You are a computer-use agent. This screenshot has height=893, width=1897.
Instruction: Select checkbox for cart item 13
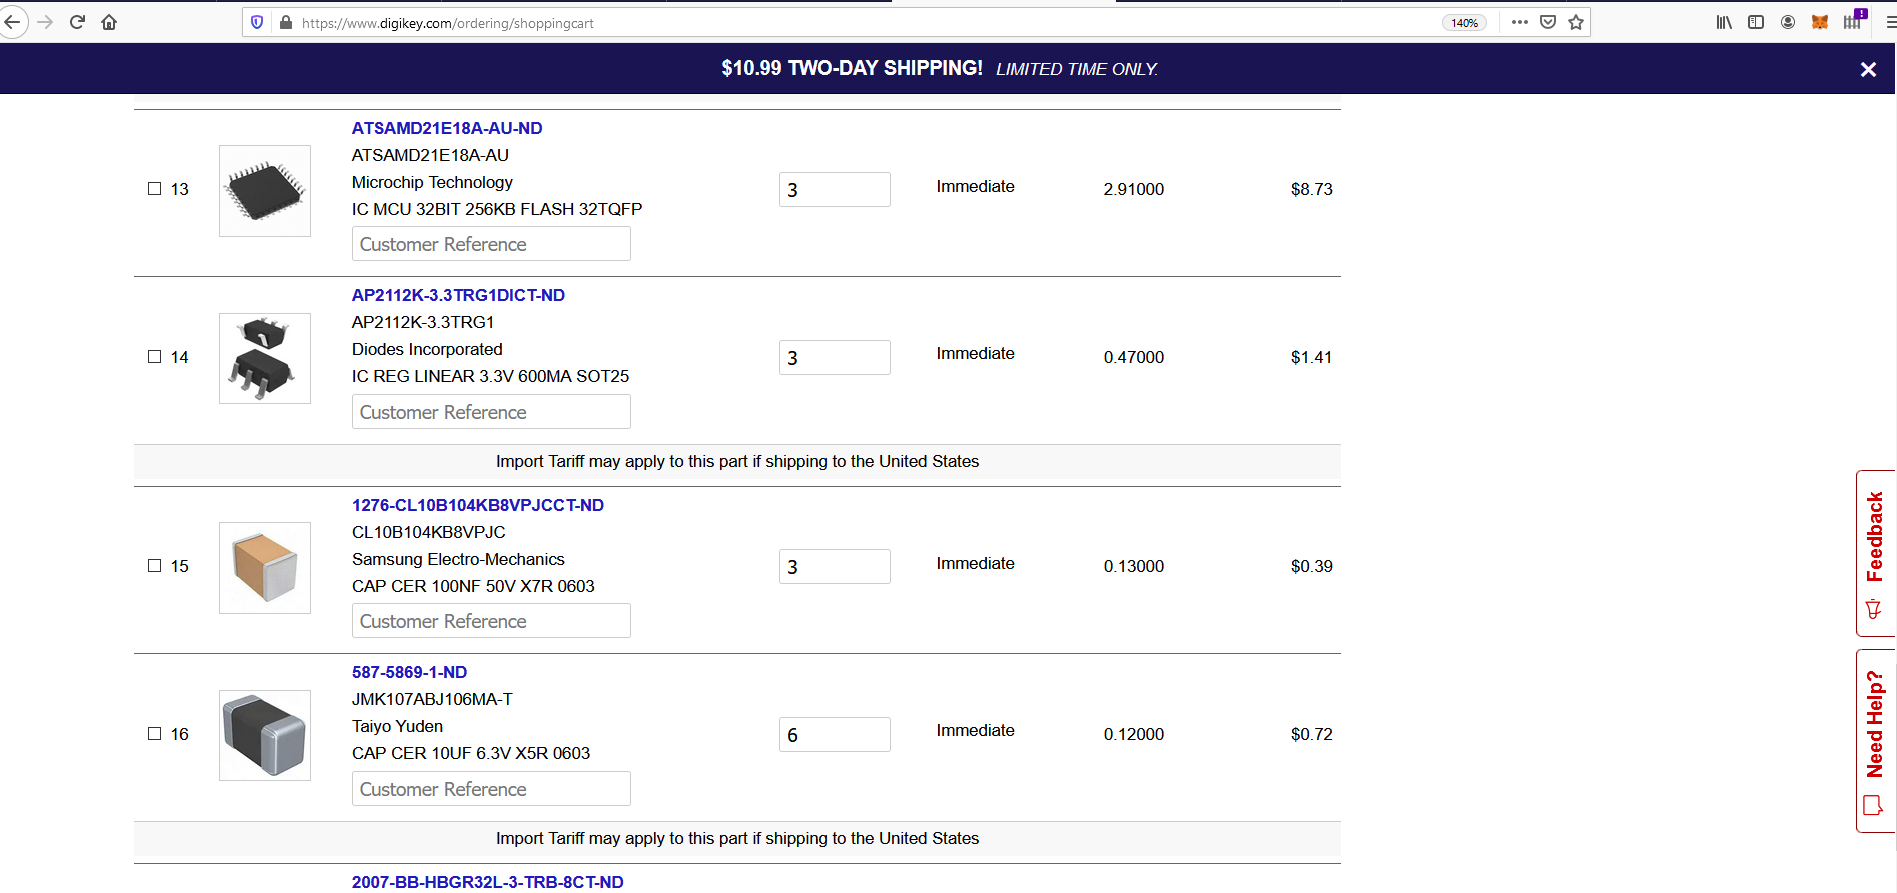tap(154, 188)
